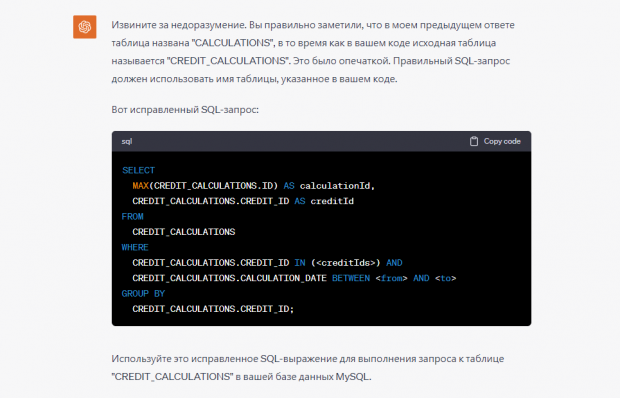Click the 'Вот исправленный SQL-запрос:' line
The height and width of the screenshot is (398, 620).
point(185,109)
